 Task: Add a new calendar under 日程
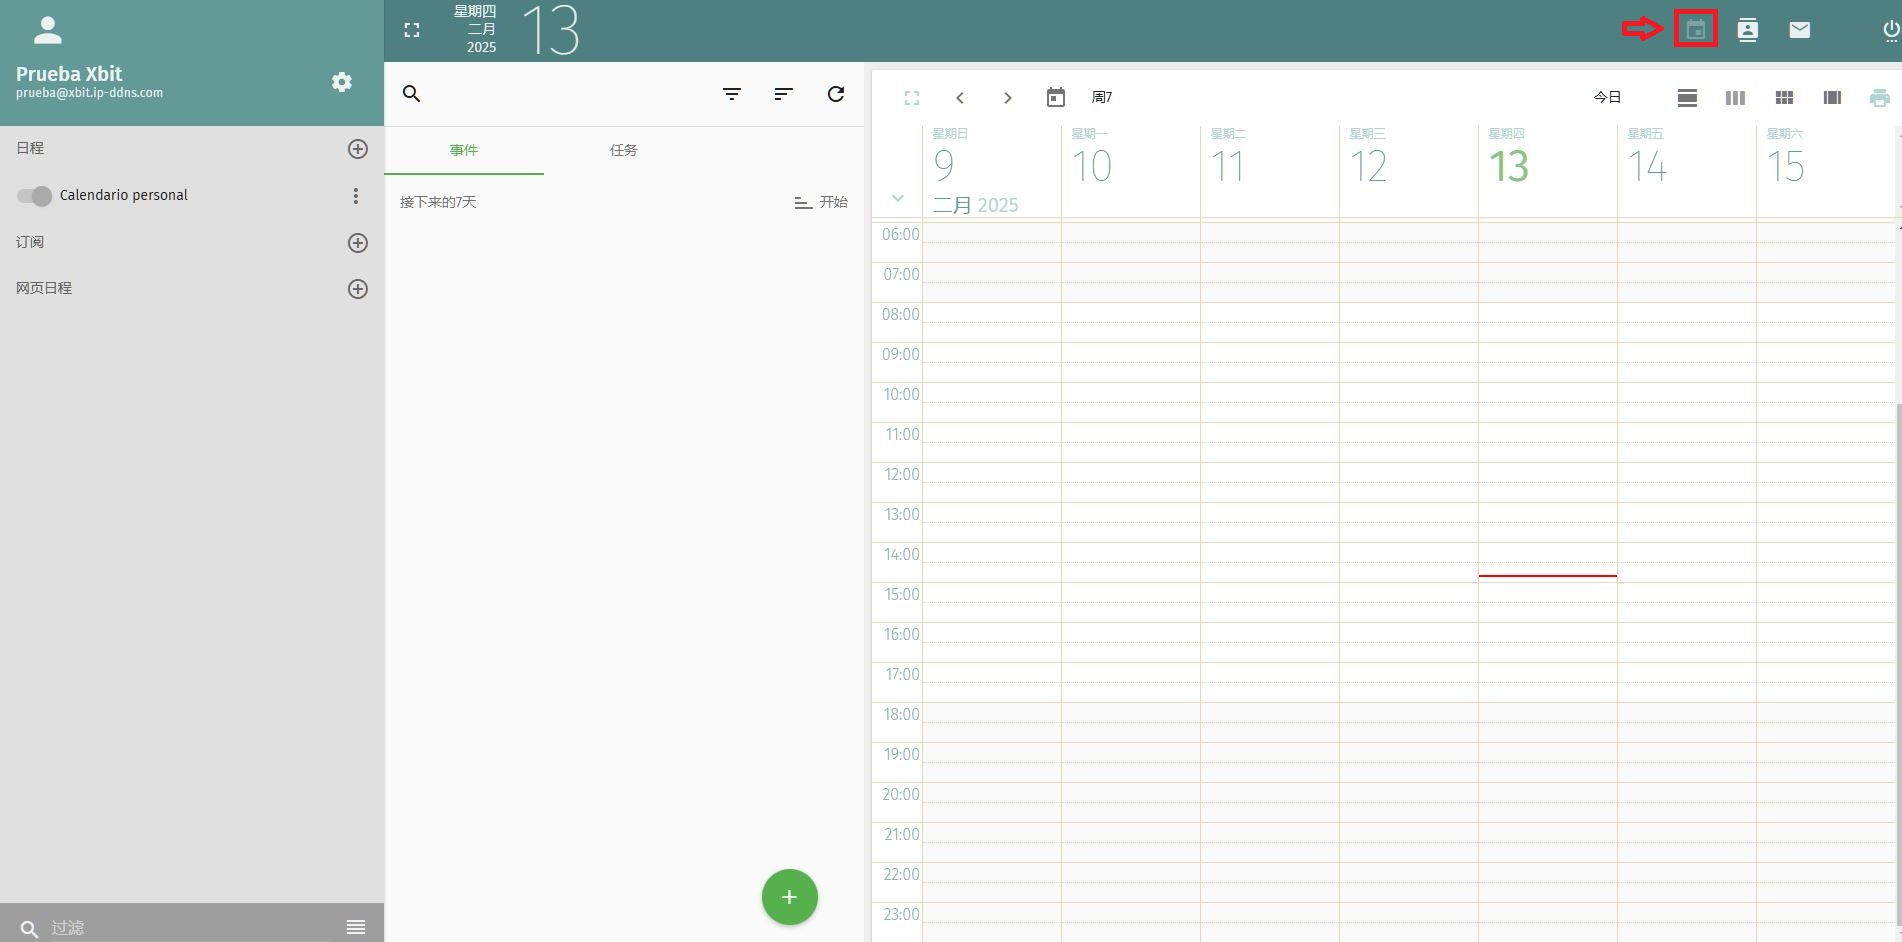(x=357, y=149)
